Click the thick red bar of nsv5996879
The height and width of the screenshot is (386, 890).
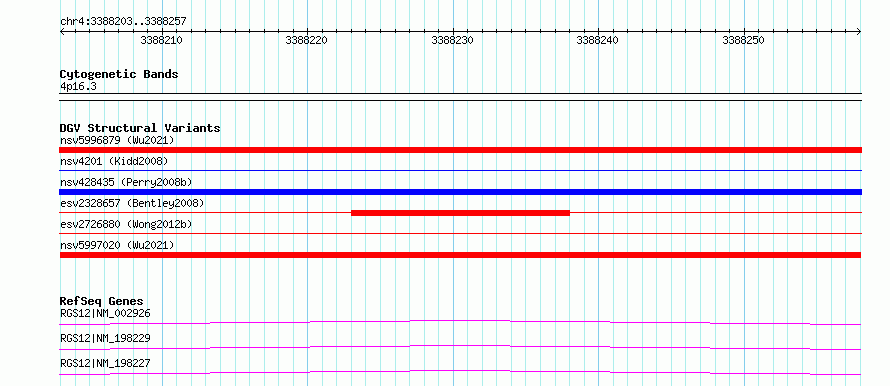point(461,150)
